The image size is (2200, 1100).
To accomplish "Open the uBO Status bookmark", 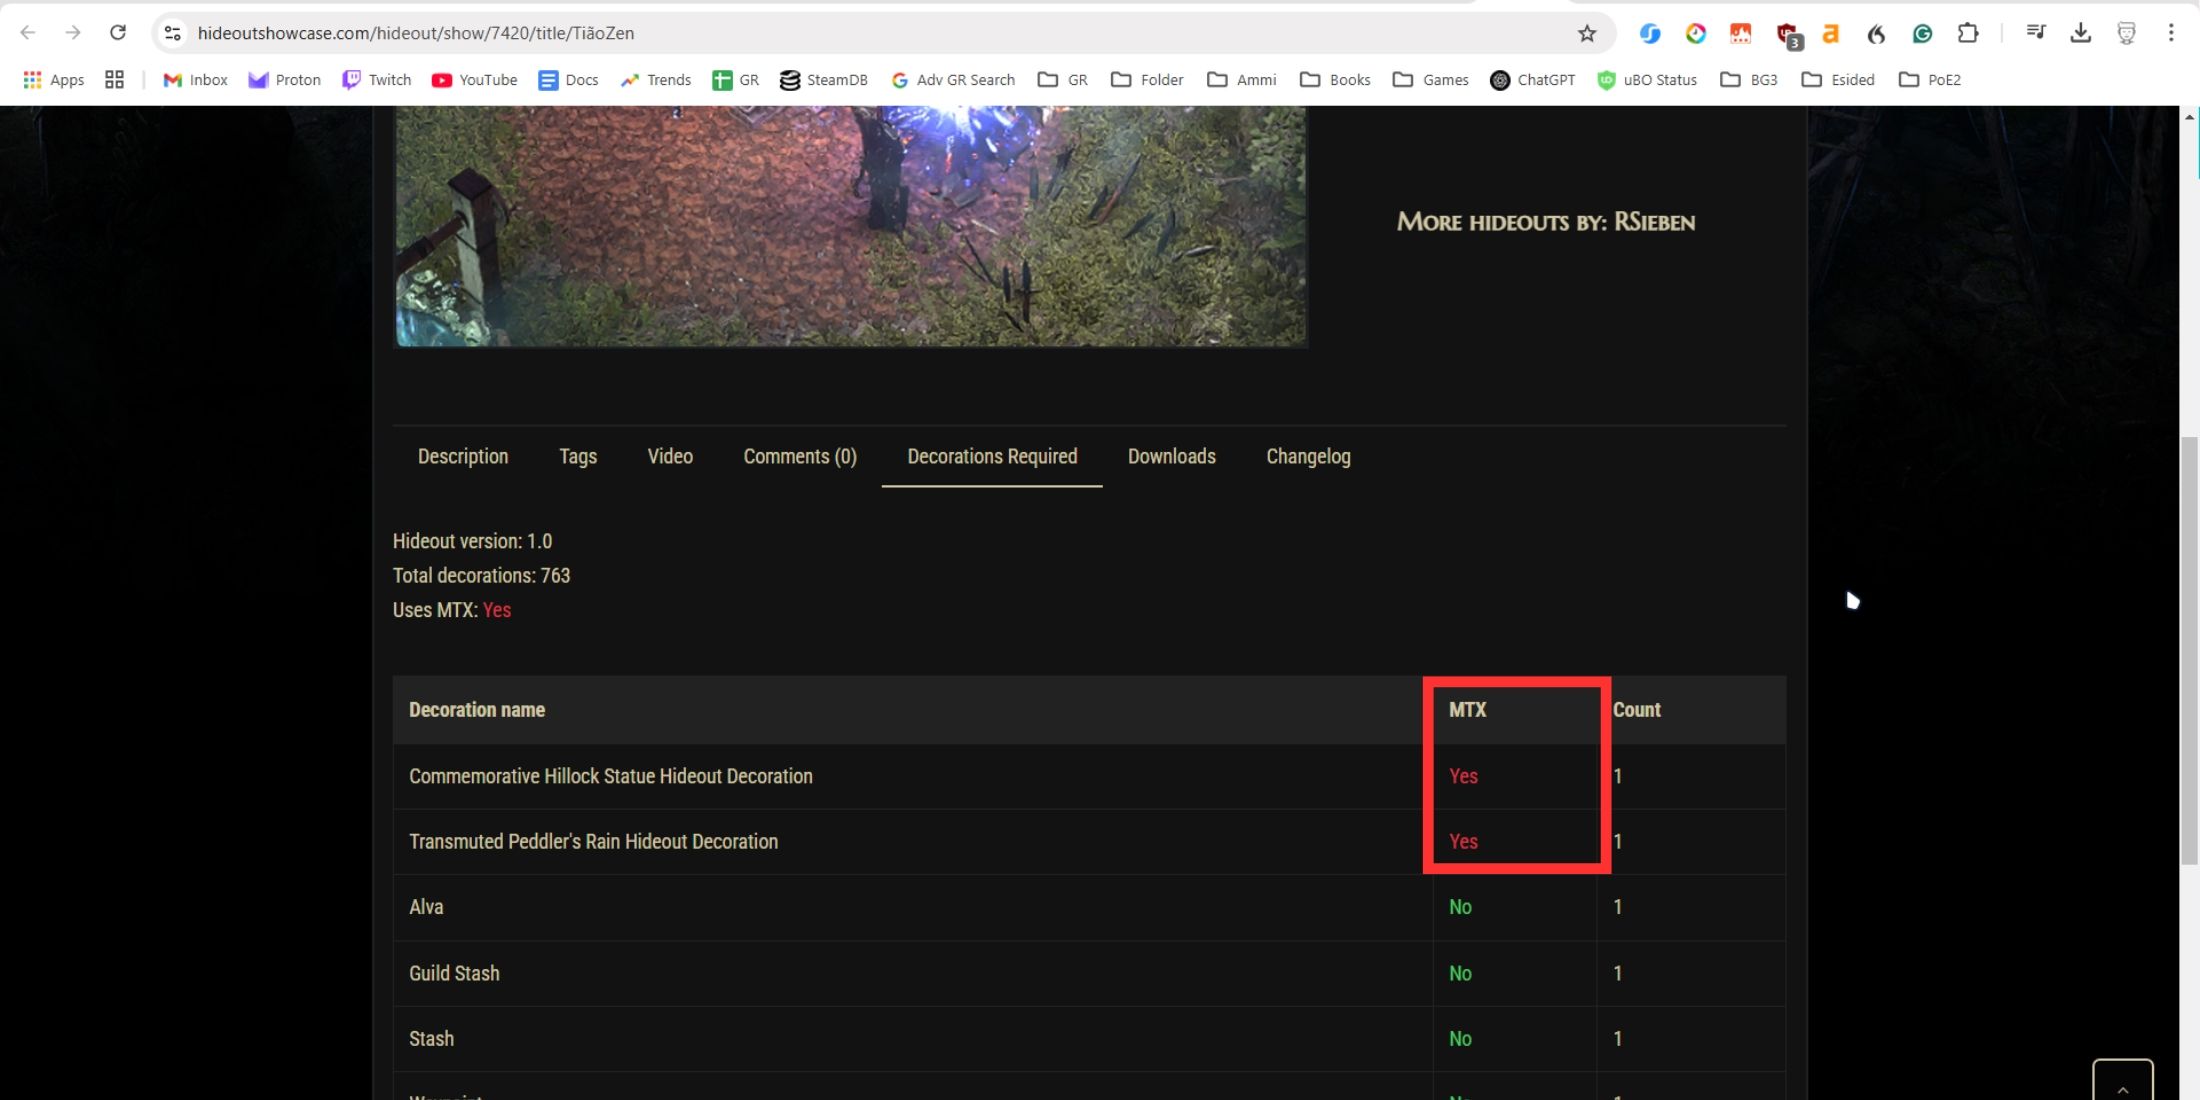I will [1647, 80].
